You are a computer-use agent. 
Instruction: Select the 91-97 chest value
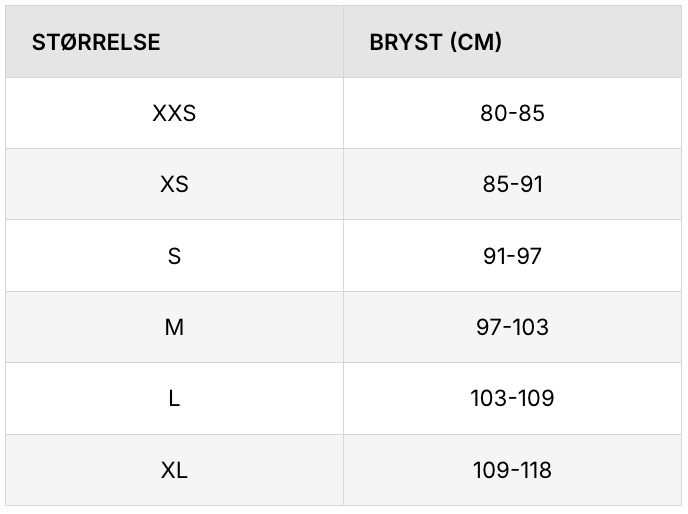(x=512, y=256)
